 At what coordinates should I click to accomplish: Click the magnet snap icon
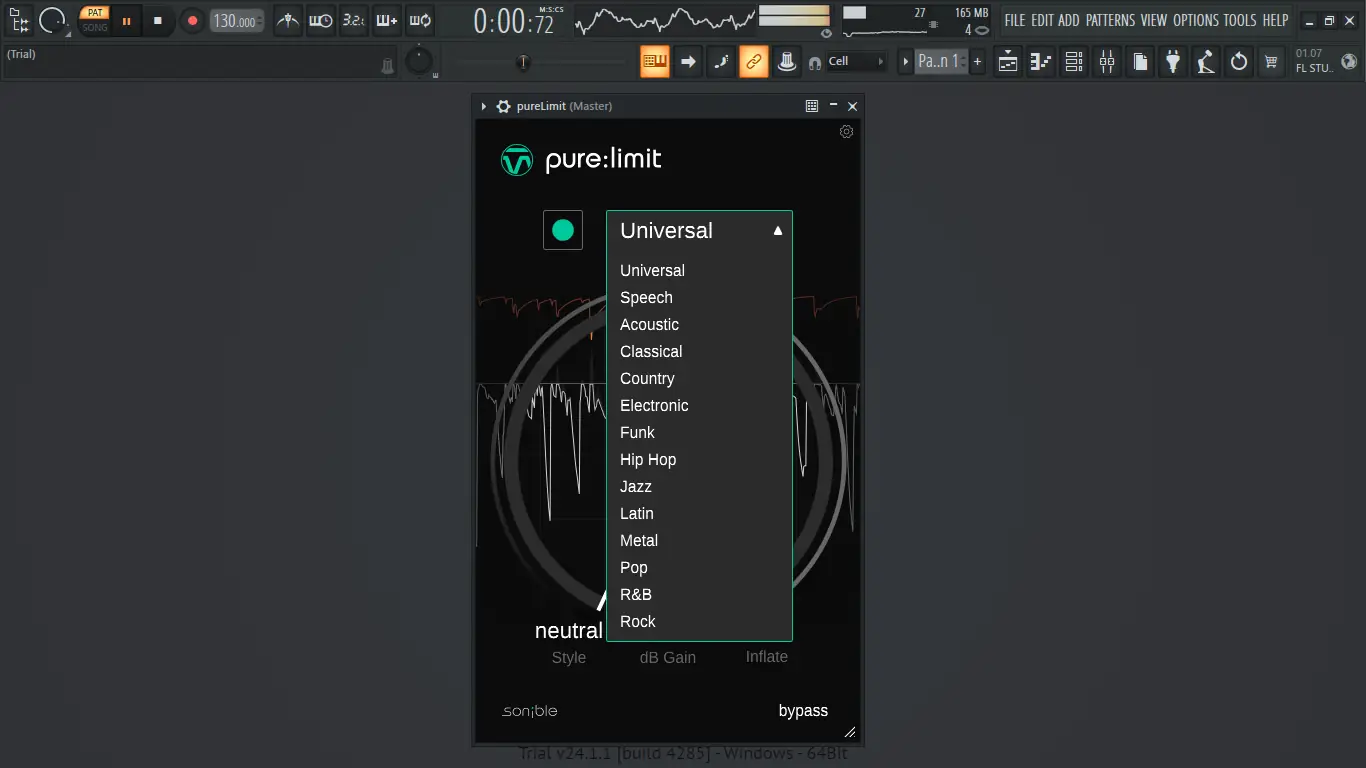[815, 62]
